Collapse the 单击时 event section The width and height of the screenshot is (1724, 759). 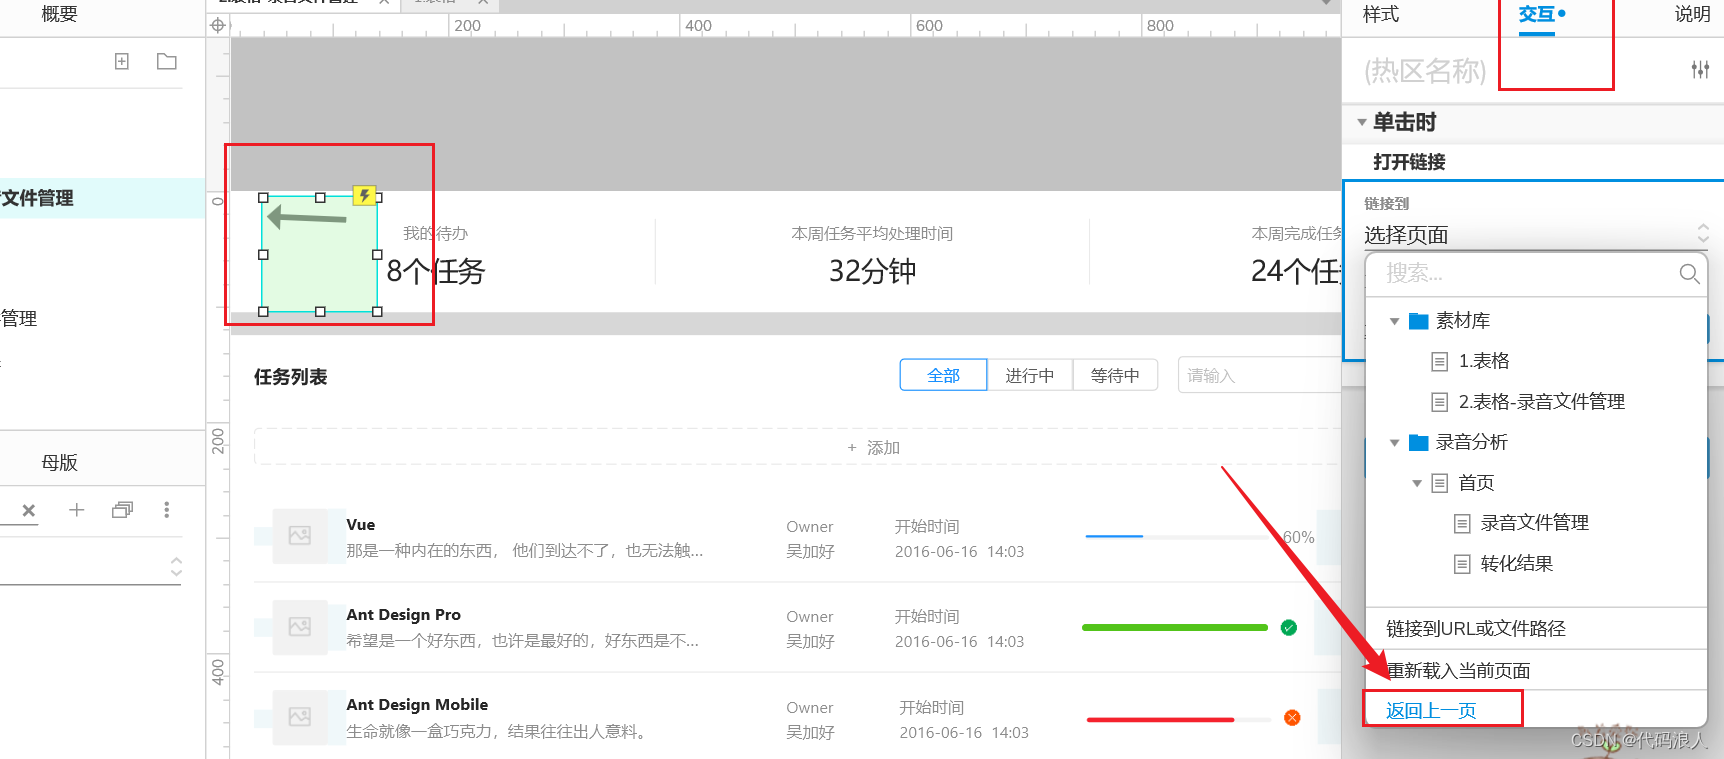1362,122
